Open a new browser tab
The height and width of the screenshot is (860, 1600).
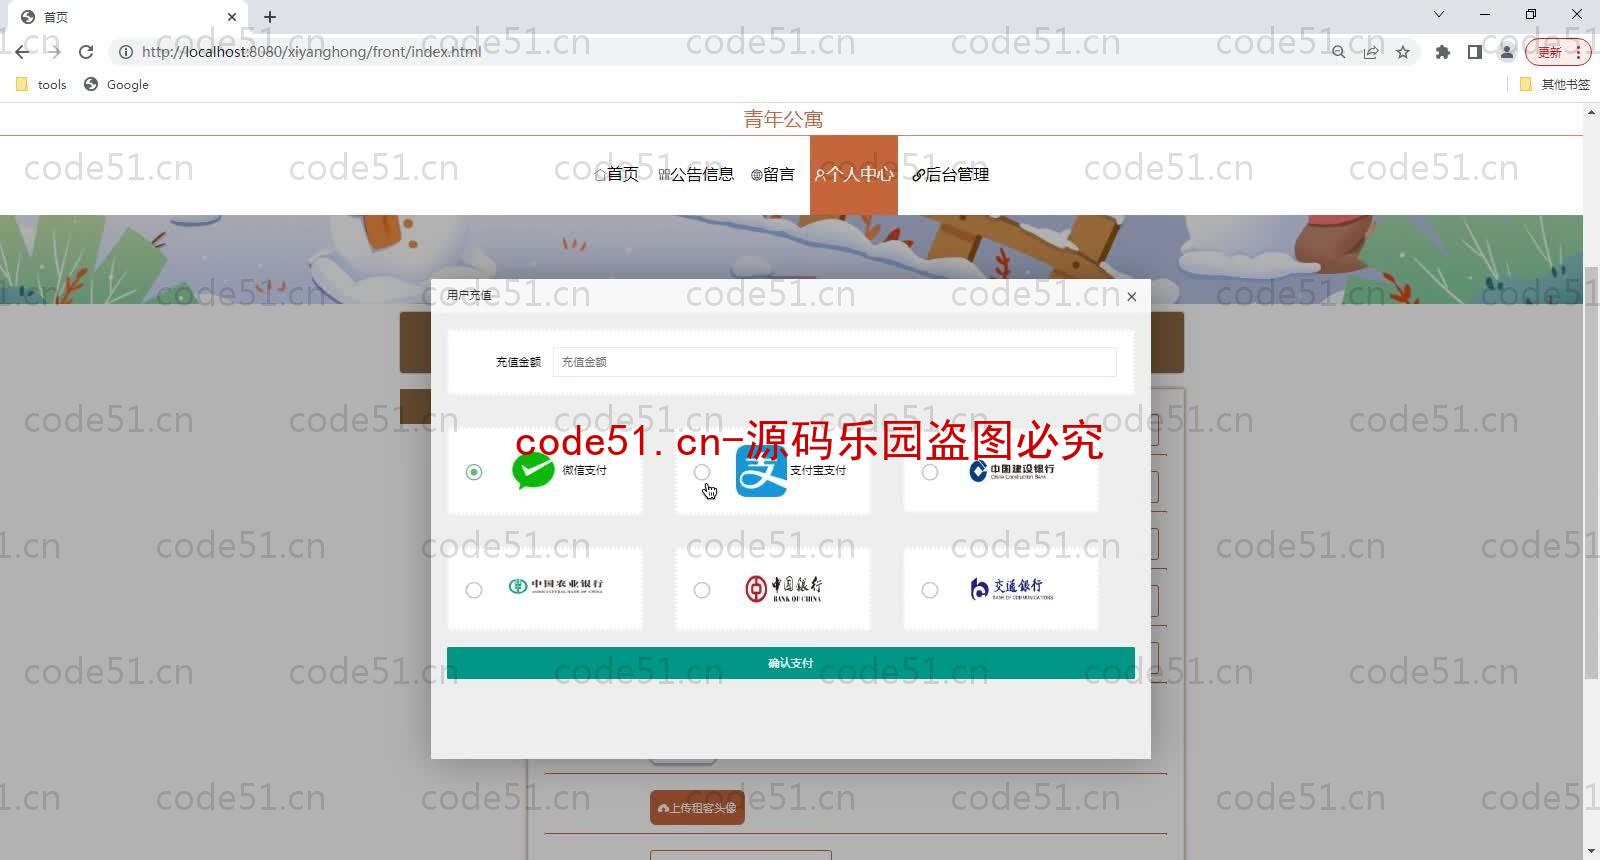[270, 17]
